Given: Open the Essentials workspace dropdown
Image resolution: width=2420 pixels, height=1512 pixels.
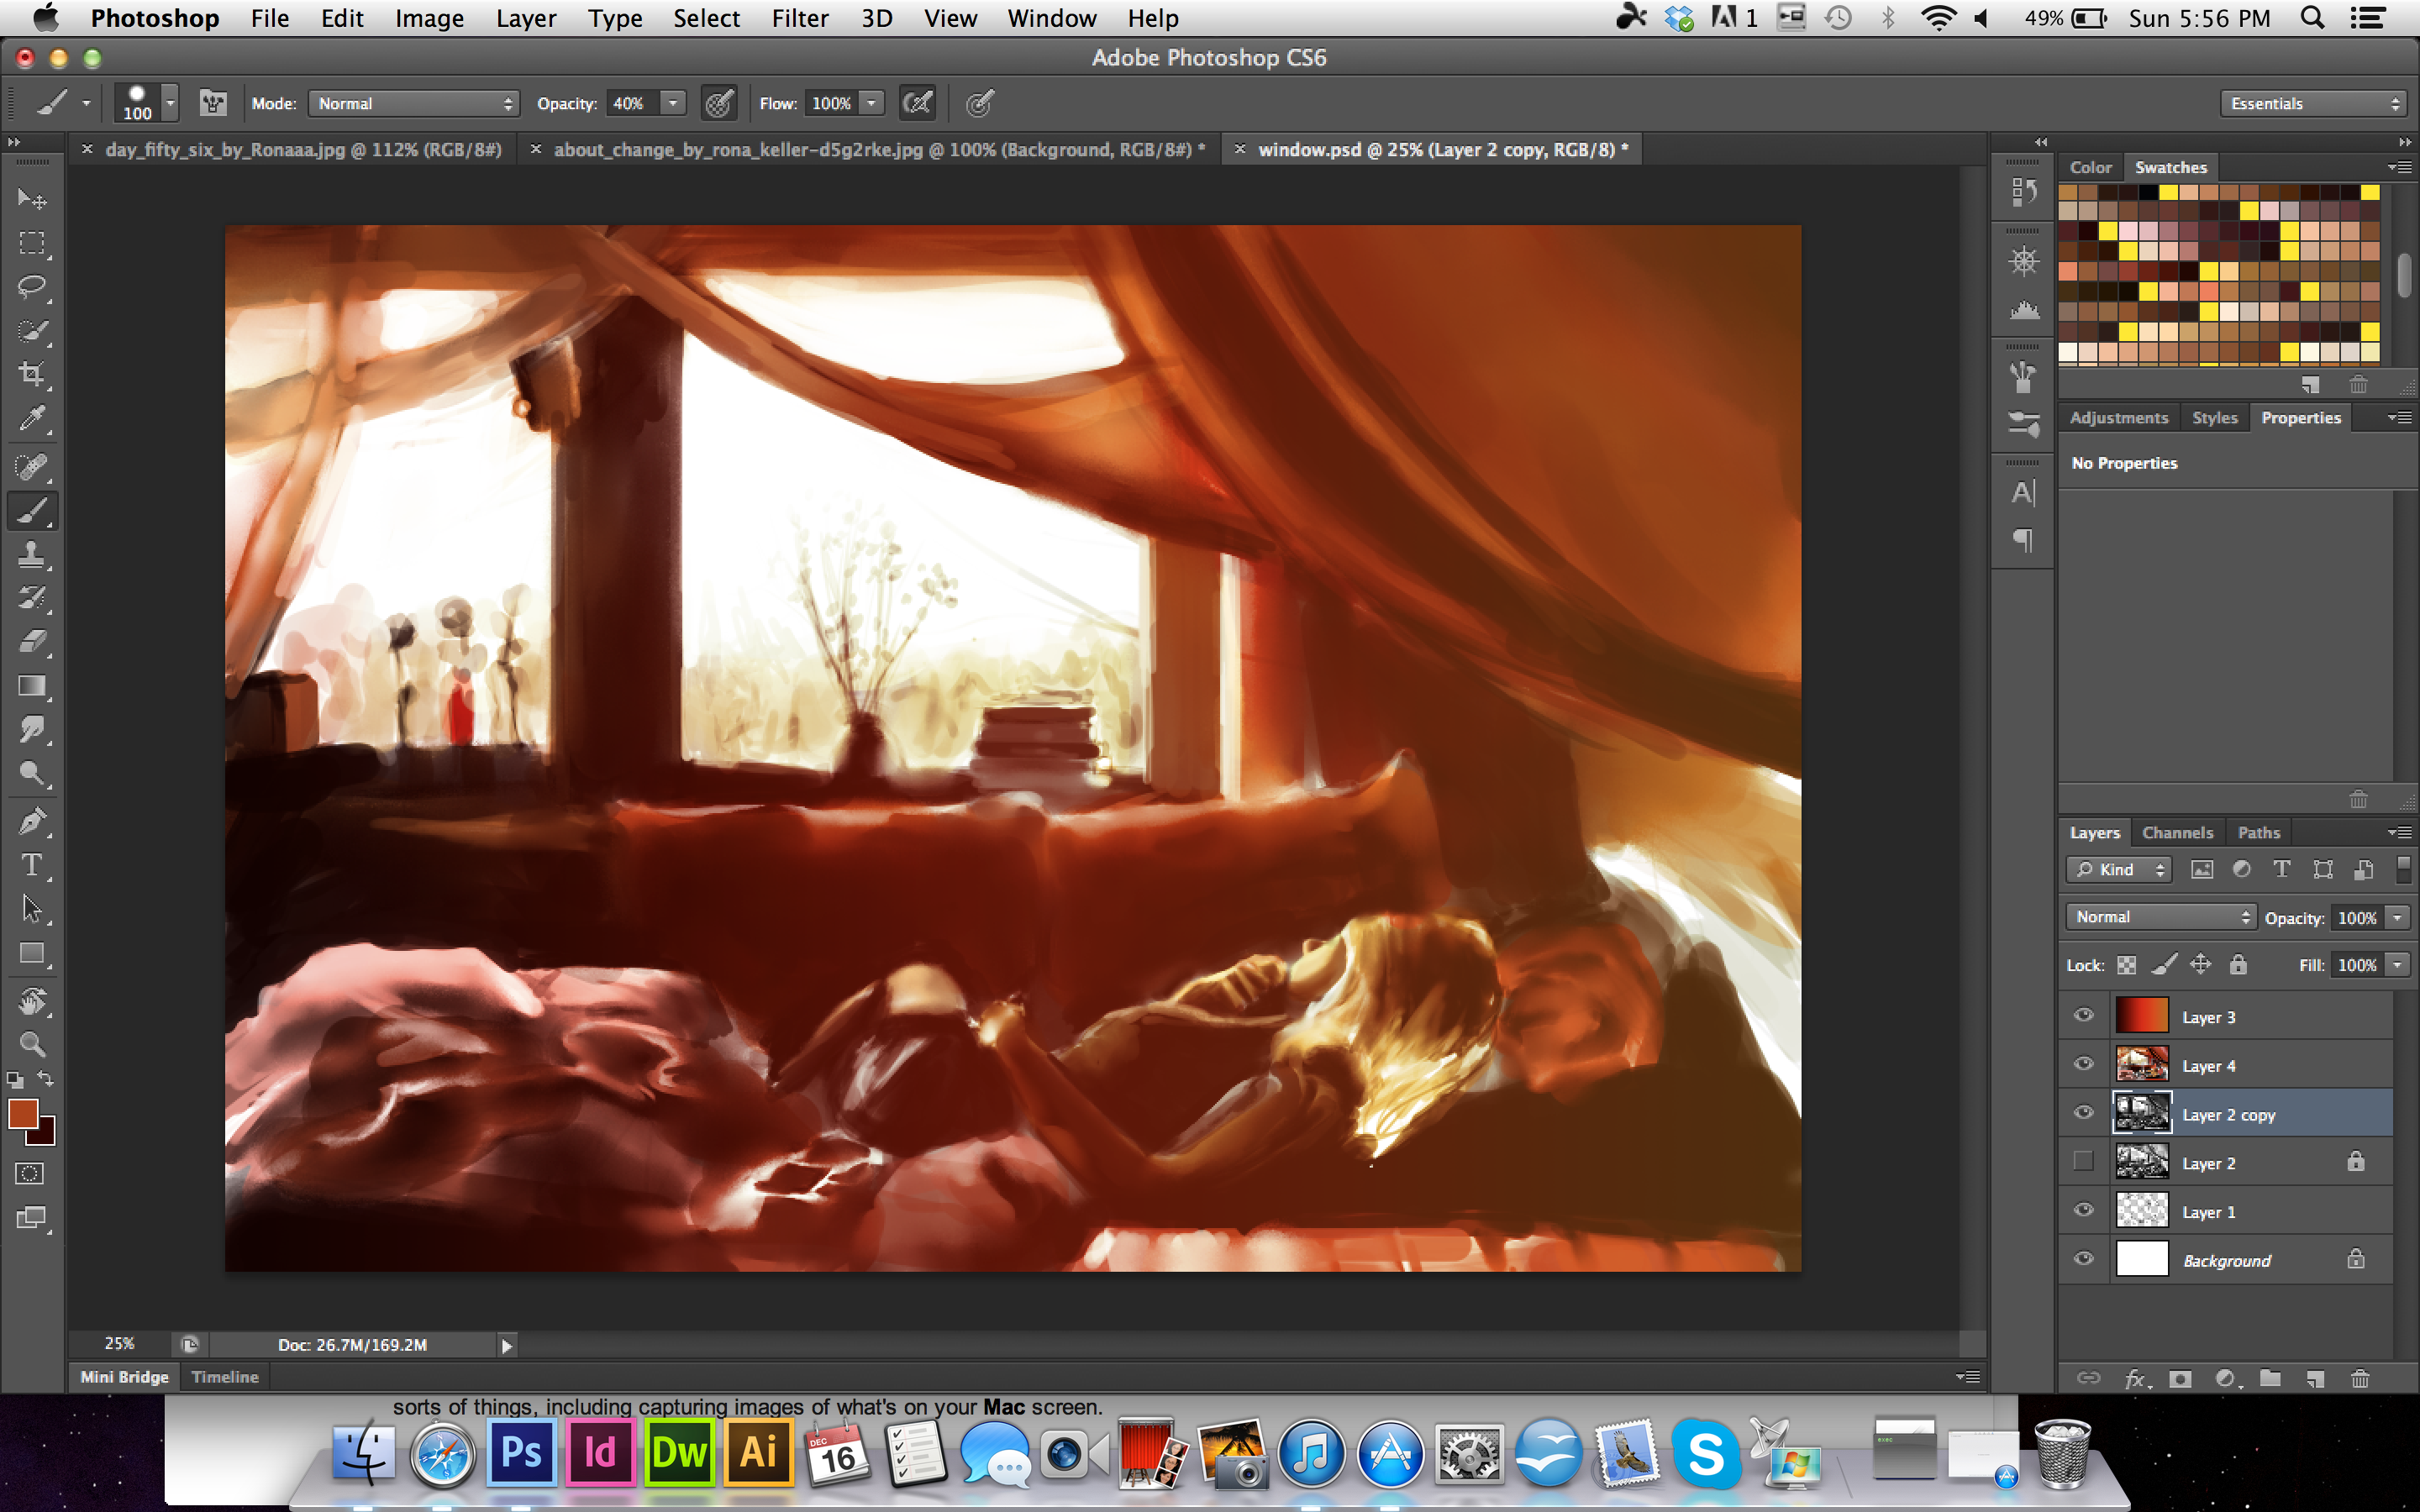Looking at the screenshot, I should (2312, 103).
